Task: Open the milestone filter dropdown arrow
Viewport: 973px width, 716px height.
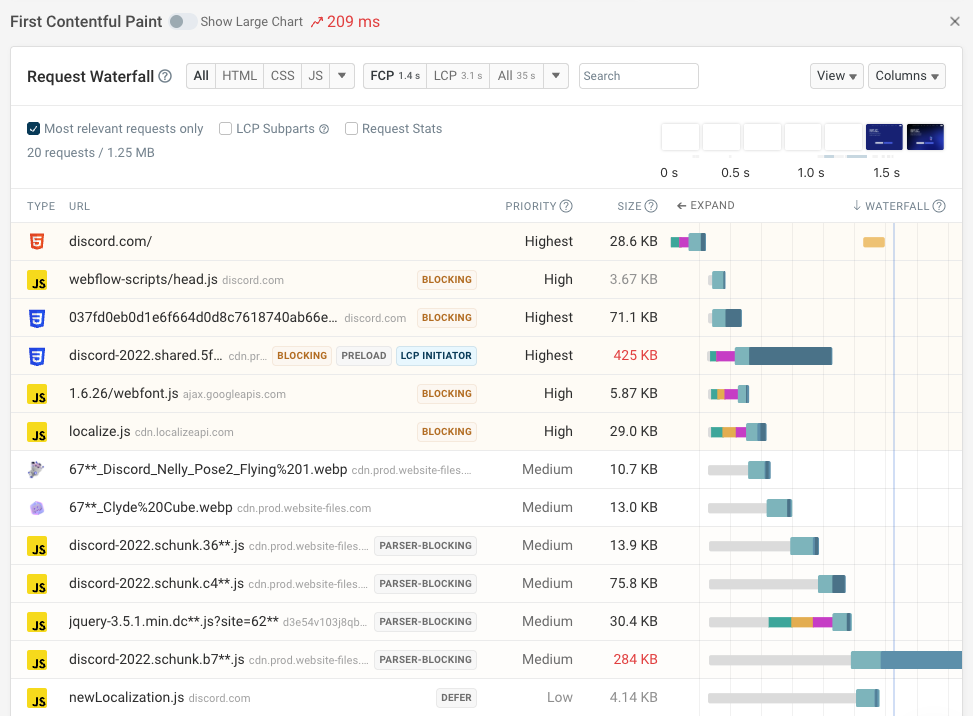Action: pyautogui.click(x=556, y=76)
